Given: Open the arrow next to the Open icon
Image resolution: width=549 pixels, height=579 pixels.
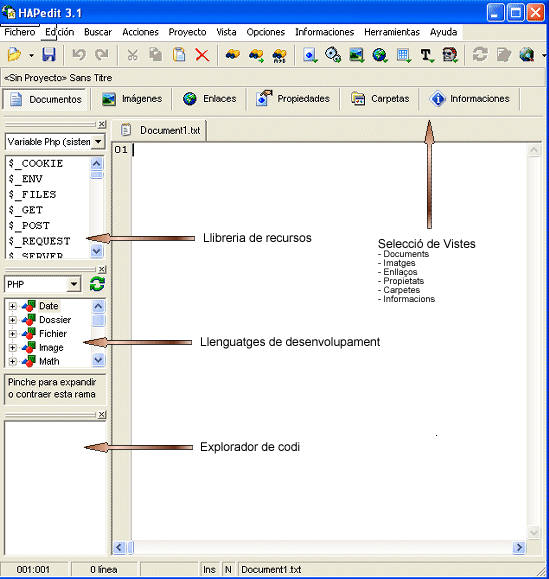Looking at the screenshot, I should click(31, 55).
